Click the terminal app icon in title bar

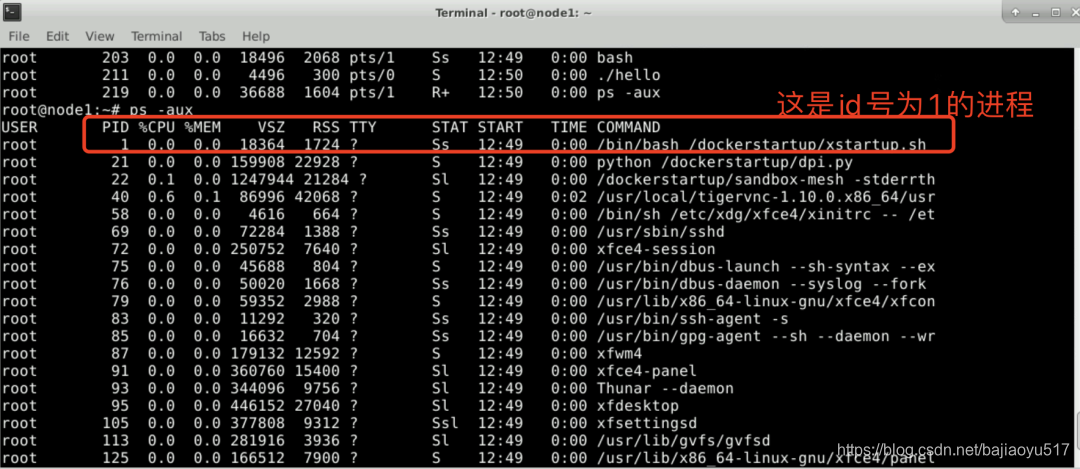[12, 12]
